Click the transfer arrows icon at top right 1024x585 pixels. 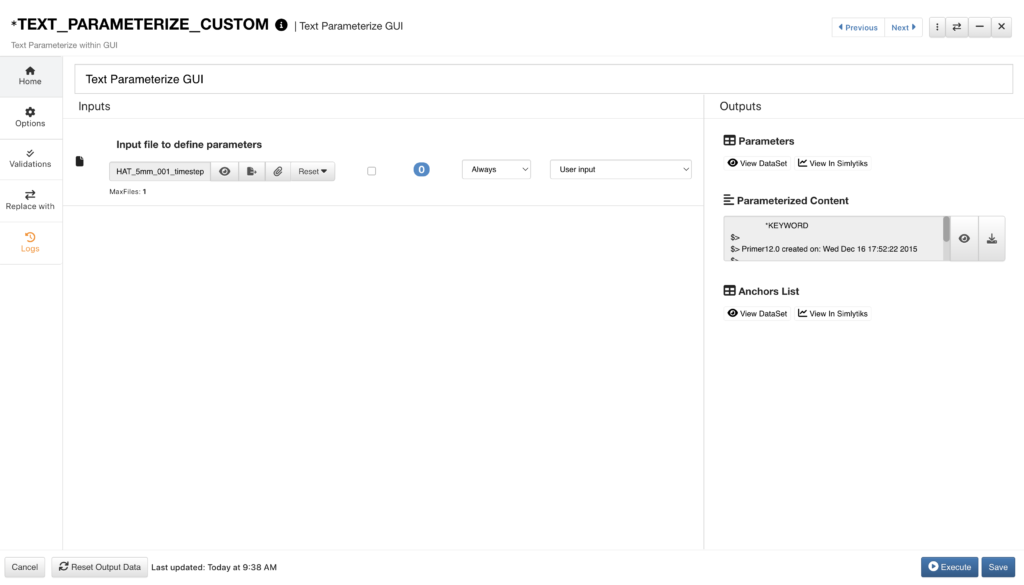[x=958, y=26]
